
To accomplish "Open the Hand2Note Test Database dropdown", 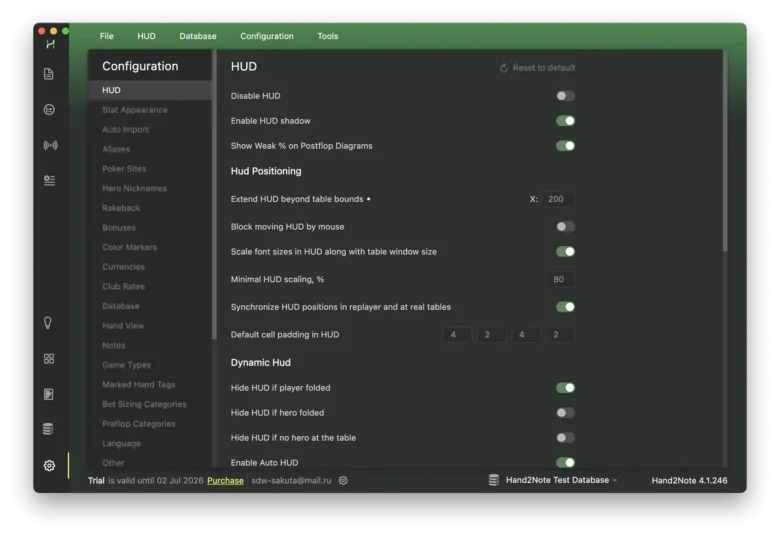I will point(561,480).
